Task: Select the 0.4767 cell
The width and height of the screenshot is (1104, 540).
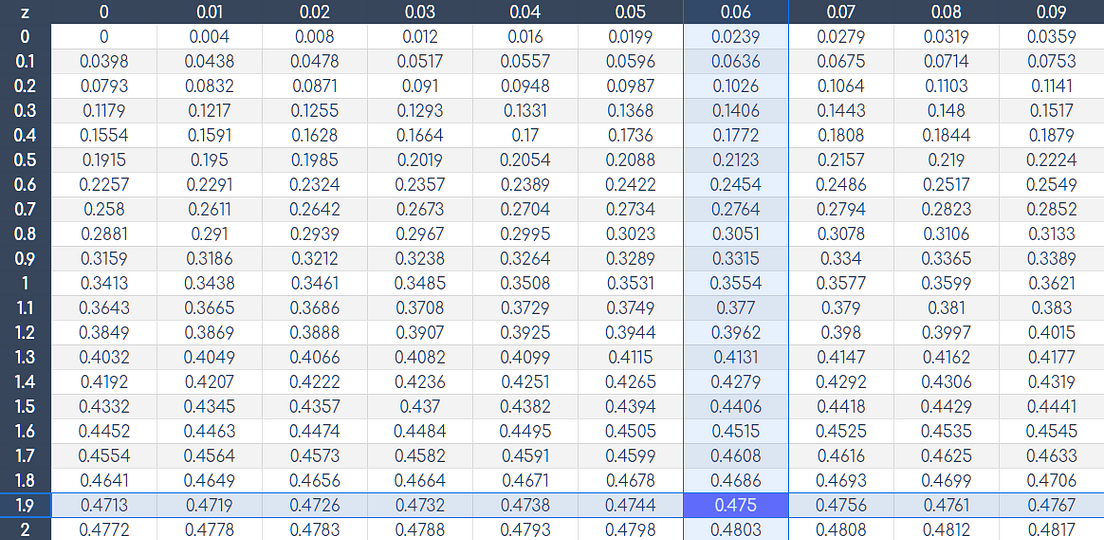Action: pyautogui.click(x=1052, y=506)
